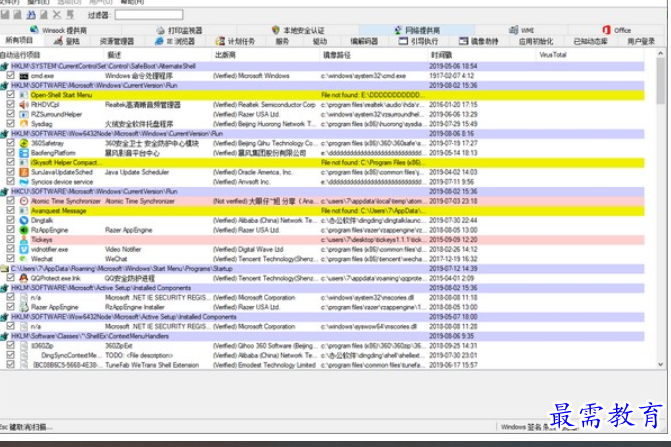Click the vertical scrollbar up arrow
The height and width of the screenshot is (447, 671).
pos(660,53)
